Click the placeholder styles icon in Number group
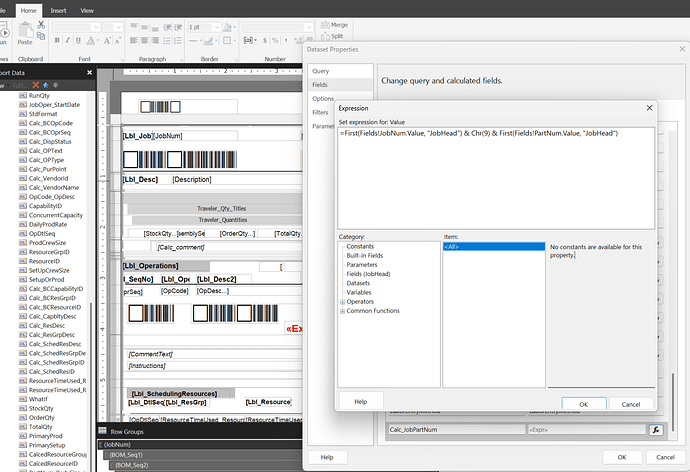This screenshot has height=472, width=690. pos(249,40)
